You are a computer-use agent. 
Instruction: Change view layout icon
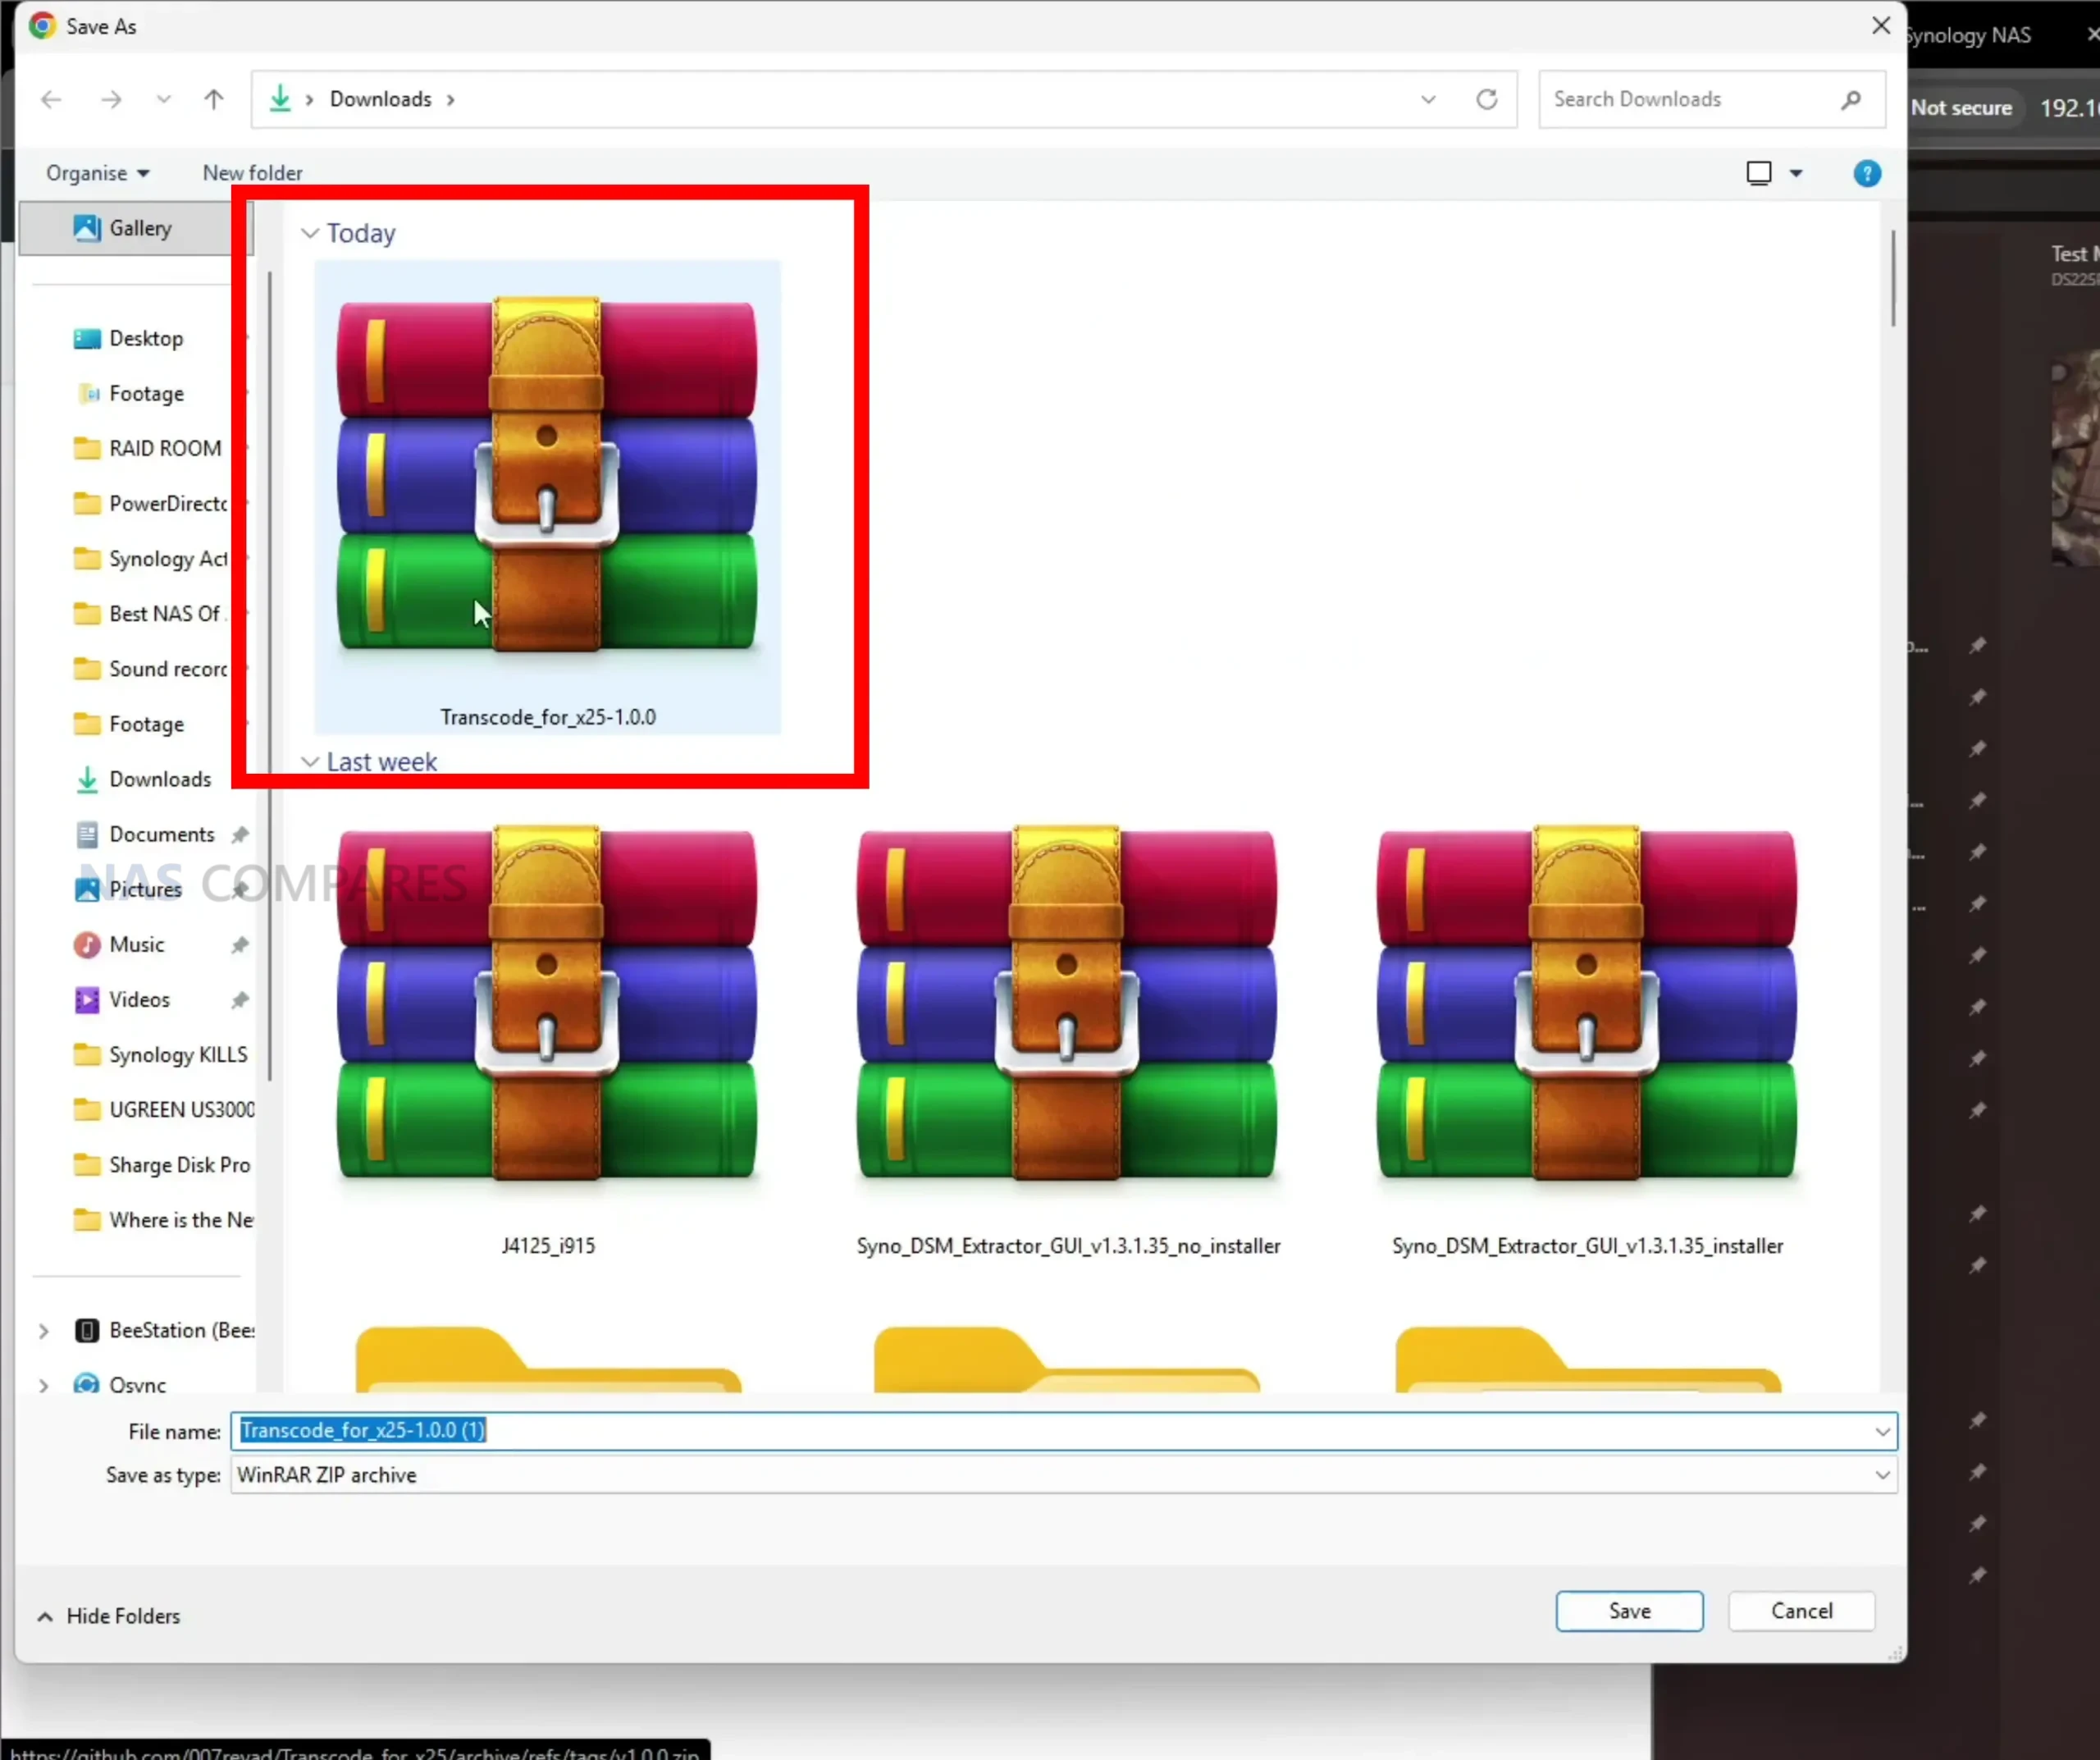coord(1759,173)
